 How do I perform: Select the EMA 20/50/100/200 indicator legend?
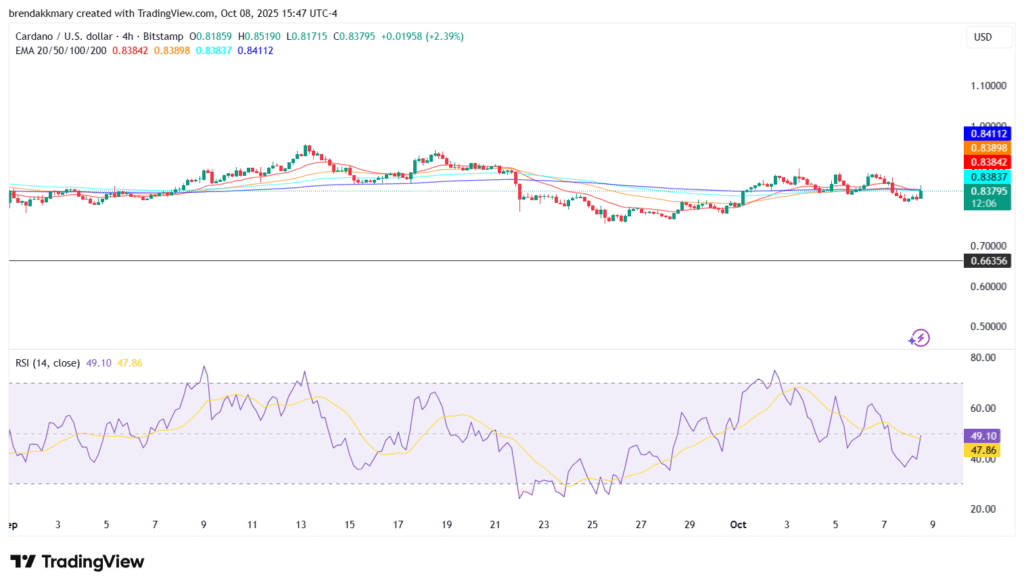pyautogui.click(x=61, y=50)
